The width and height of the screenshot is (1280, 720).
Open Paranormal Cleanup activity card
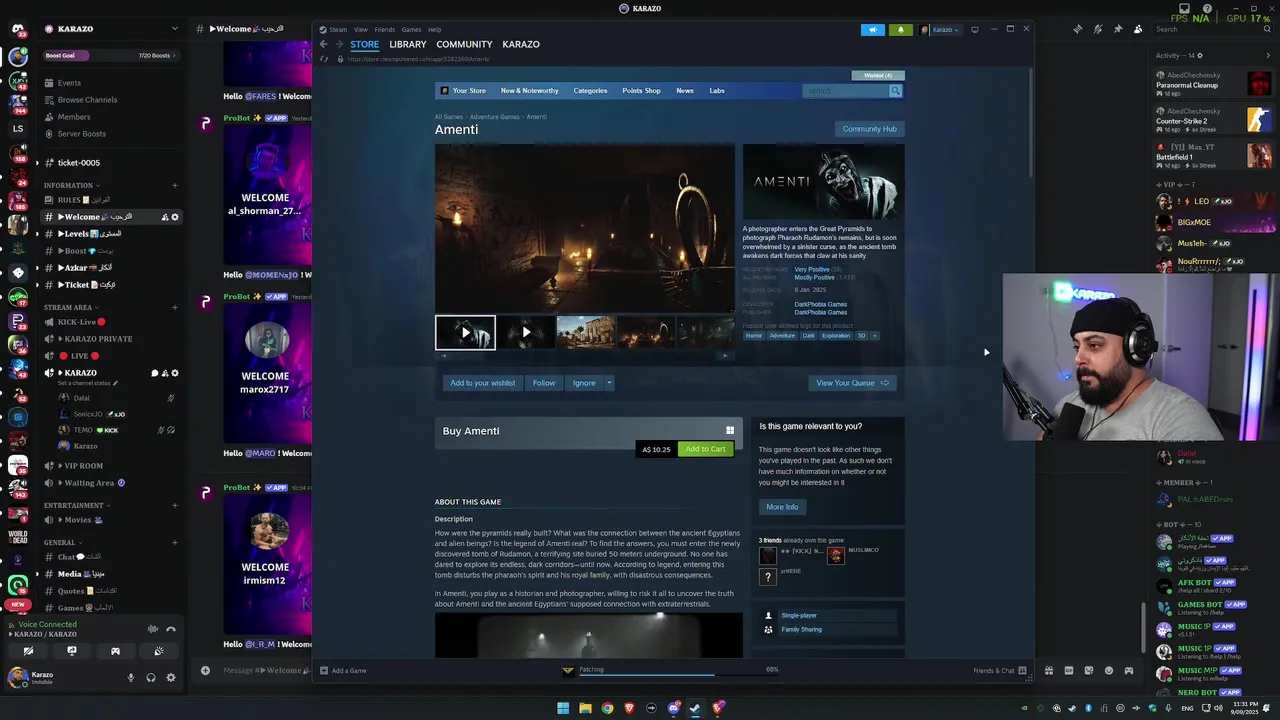click(1213, 84)
